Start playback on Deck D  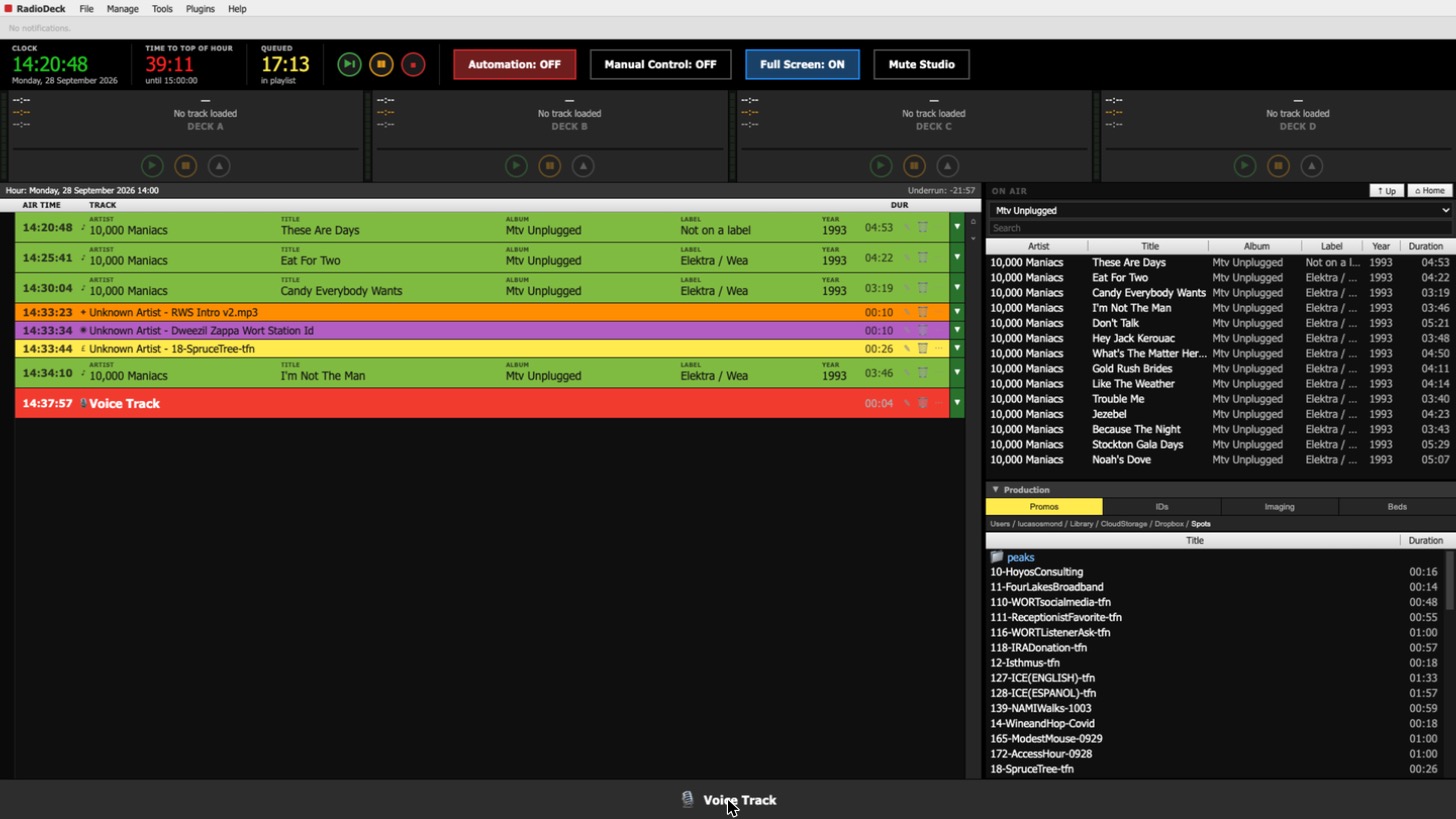coord(1244,166)
